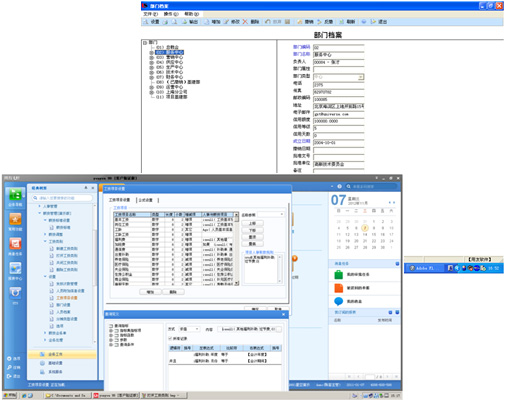Screen dimensions: 505x401
Task: Open the orange star favorites sidebar icon
Action: [x=15, y=219]
